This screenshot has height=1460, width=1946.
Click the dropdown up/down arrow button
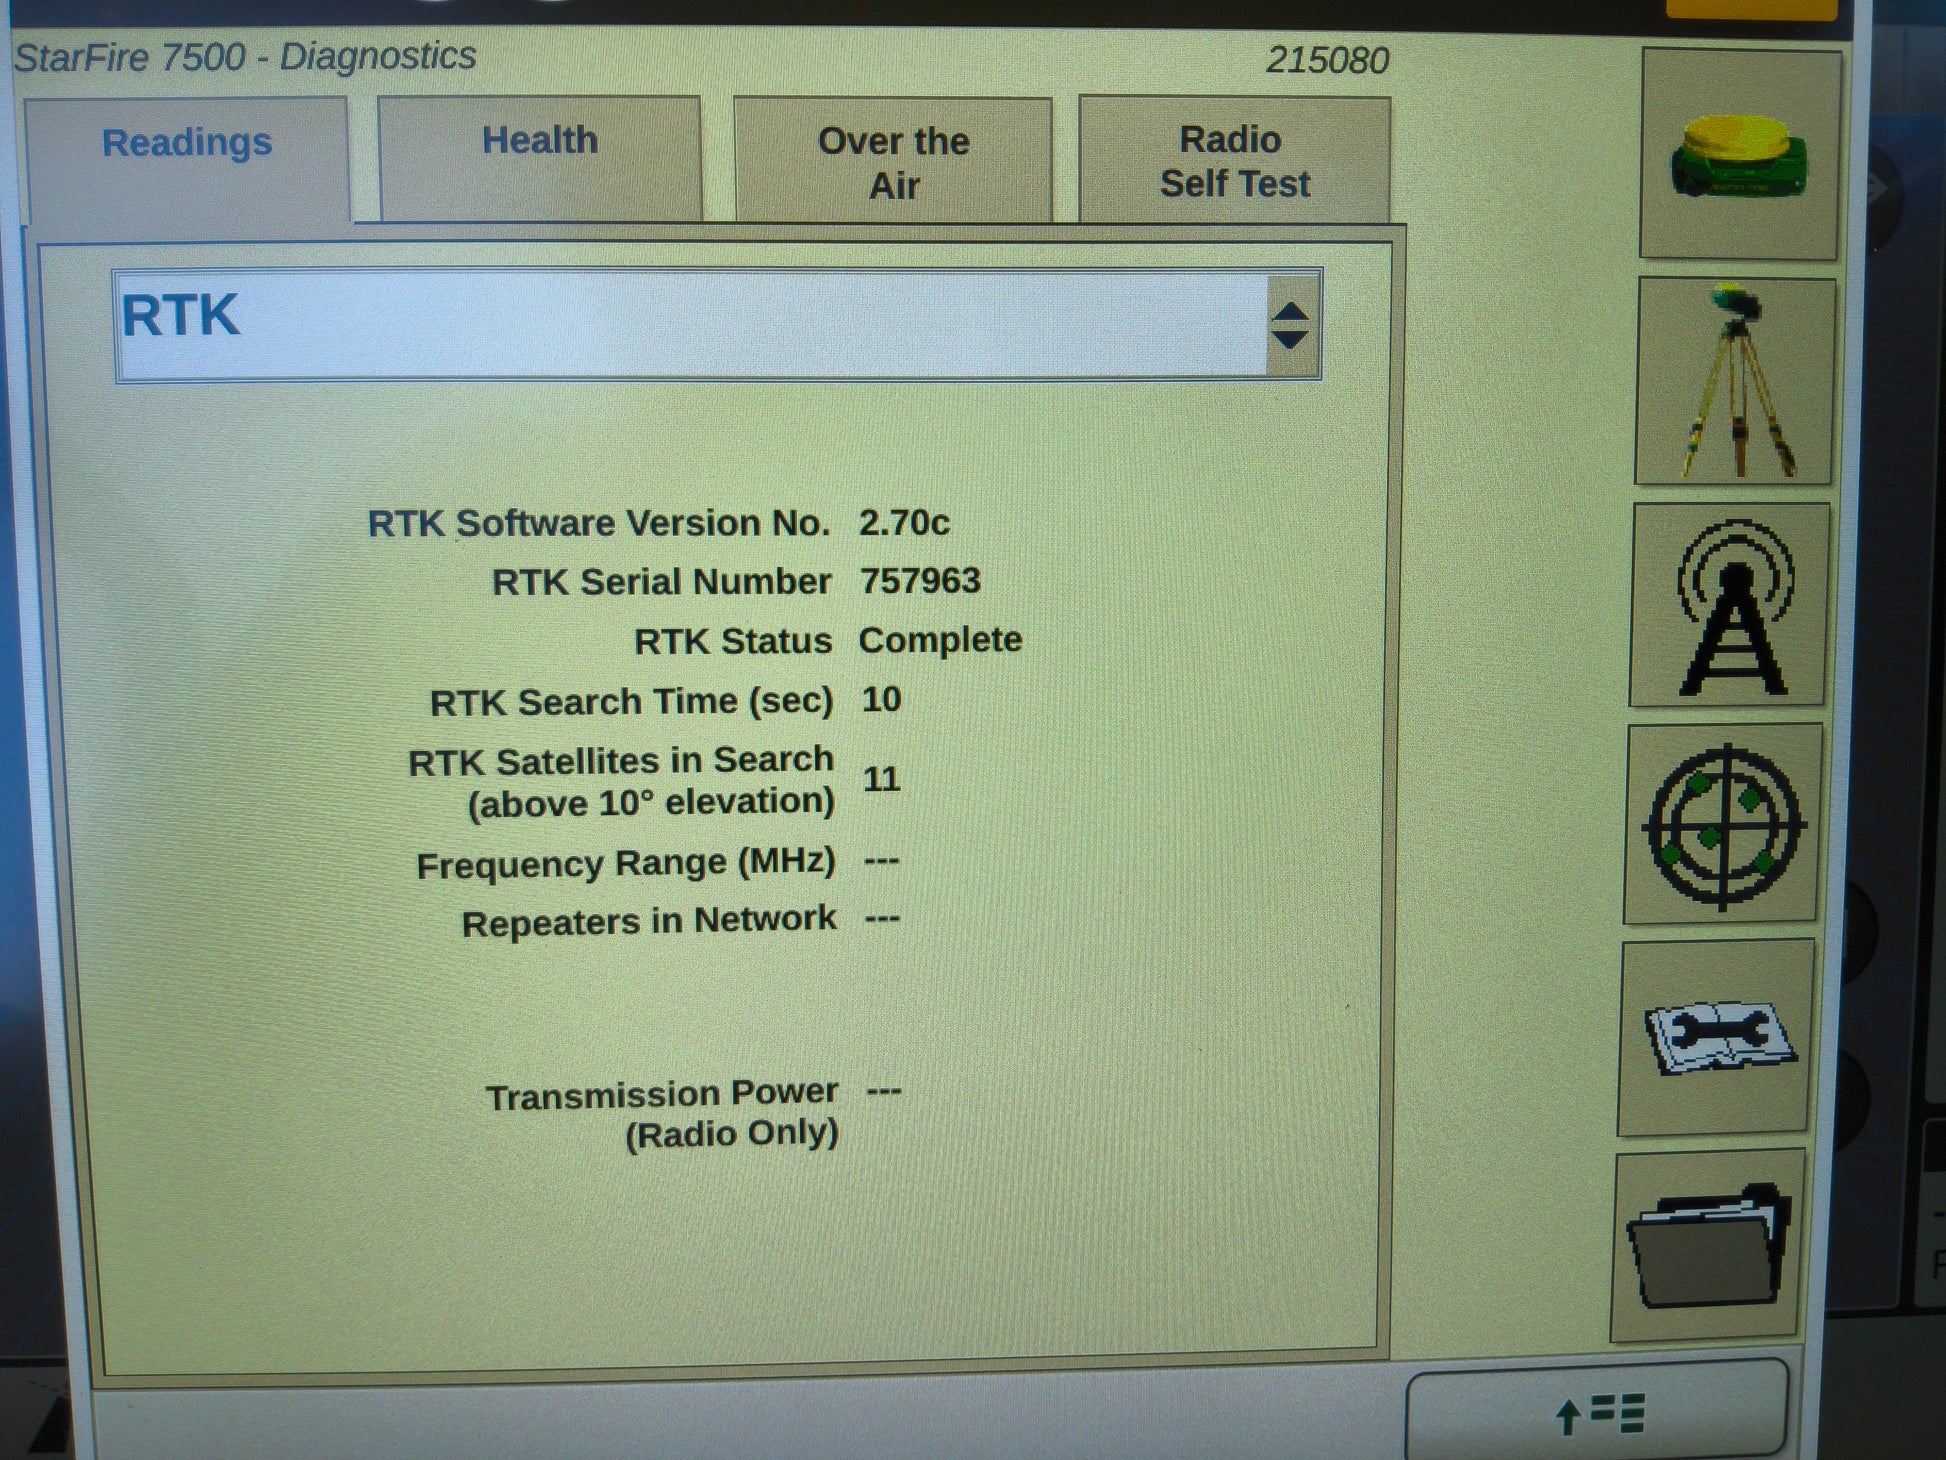1291,325
